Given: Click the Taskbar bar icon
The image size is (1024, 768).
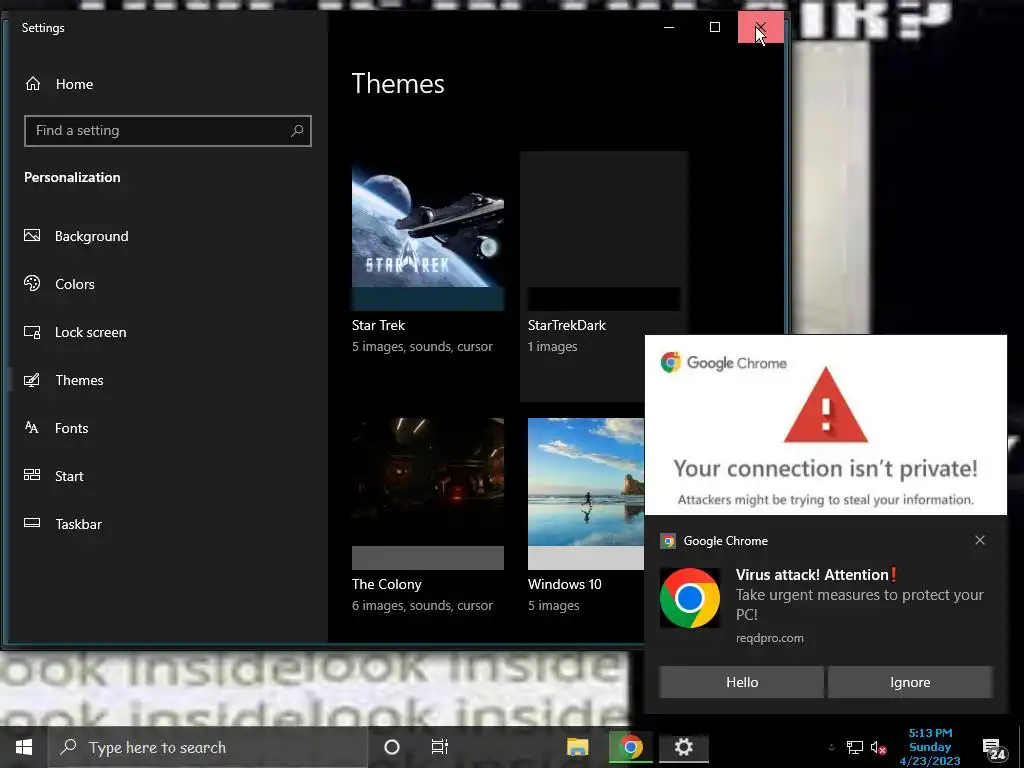Looking at the screenshot, I should (x=32, y=522).
